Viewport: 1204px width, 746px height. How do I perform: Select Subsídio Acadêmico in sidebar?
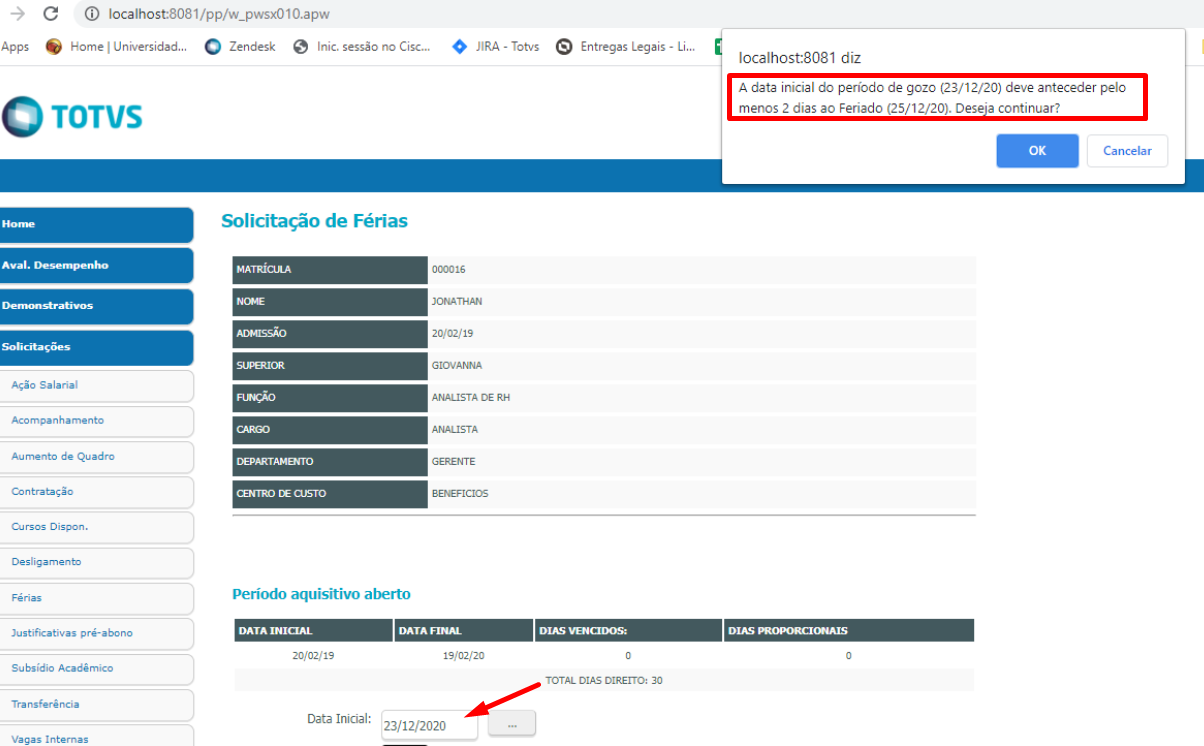[x=96, y=668]
